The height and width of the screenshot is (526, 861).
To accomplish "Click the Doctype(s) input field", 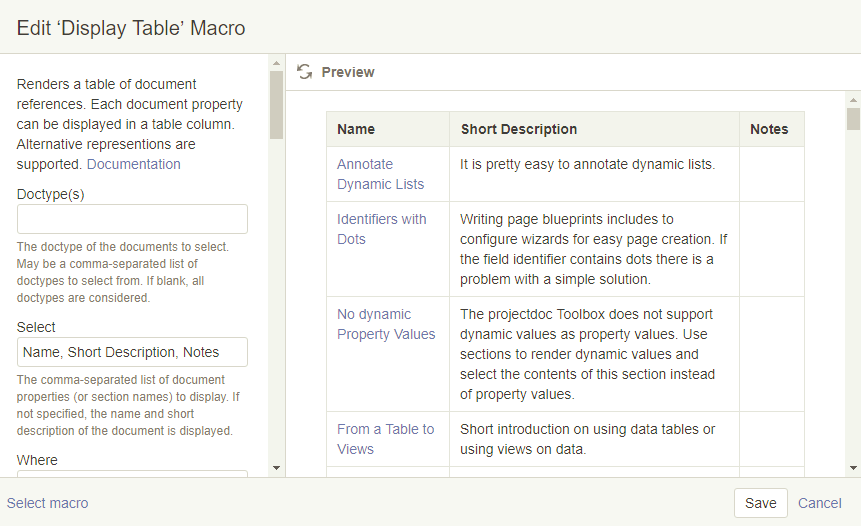I will (132, 219).
